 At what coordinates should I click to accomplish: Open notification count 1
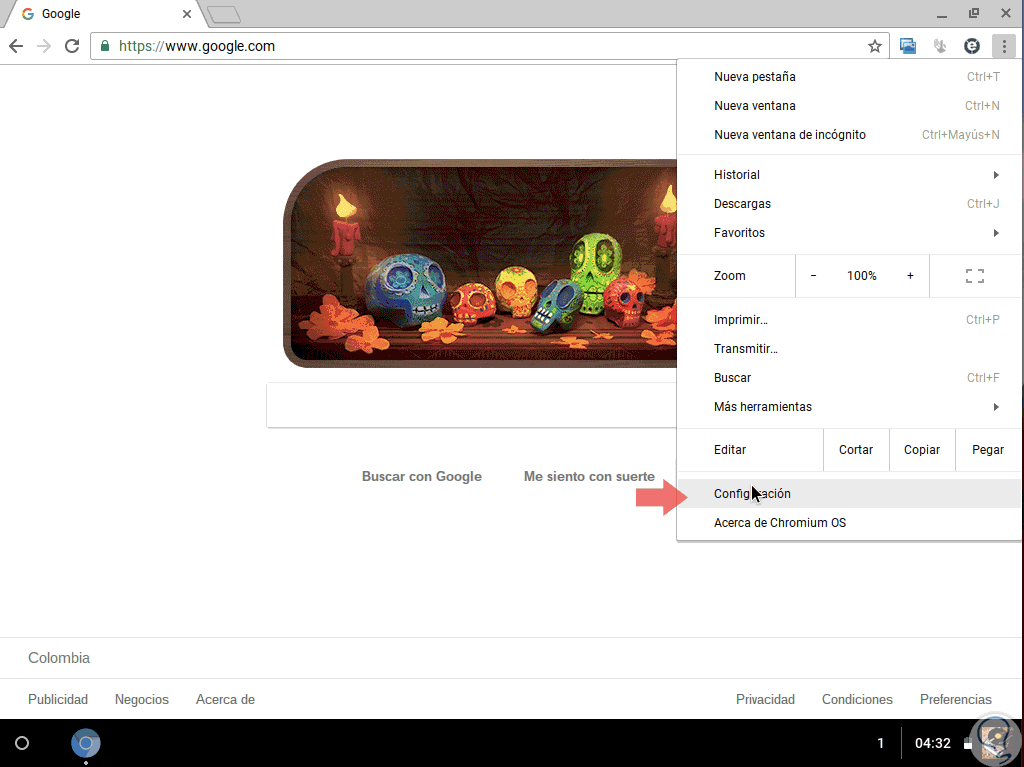coord(880,743)
